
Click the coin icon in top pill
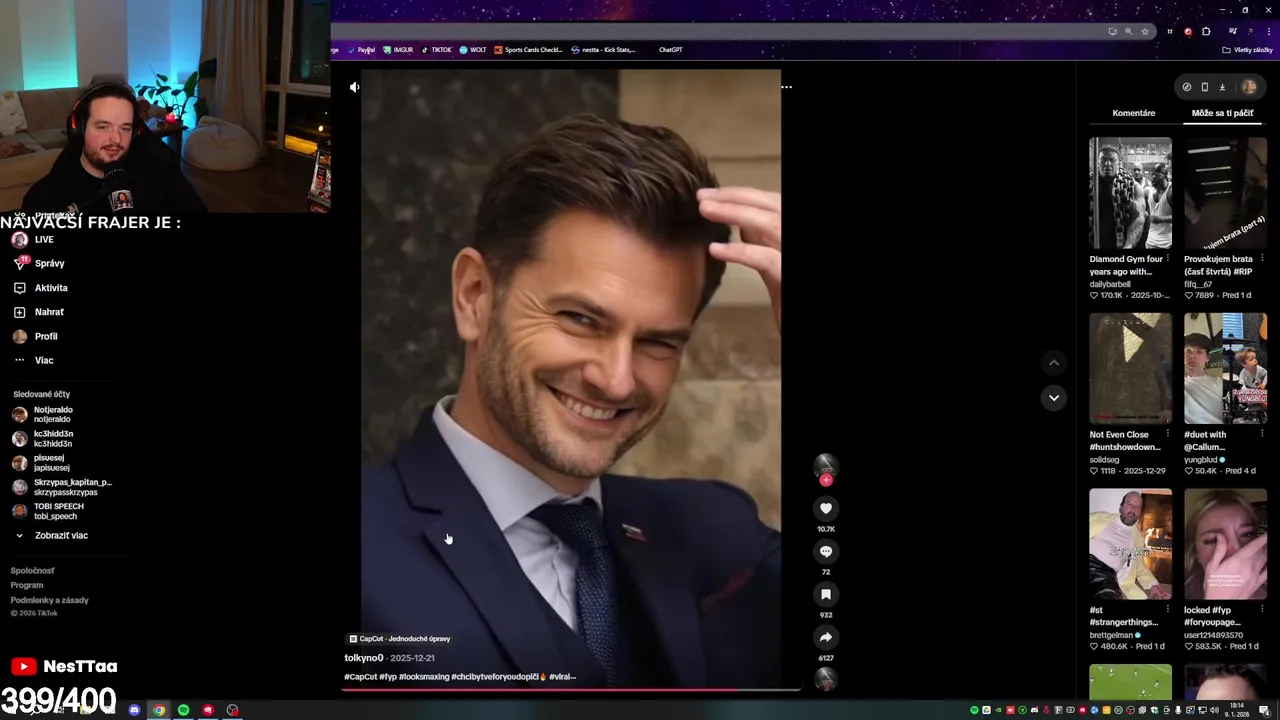tap(1187, 87)
